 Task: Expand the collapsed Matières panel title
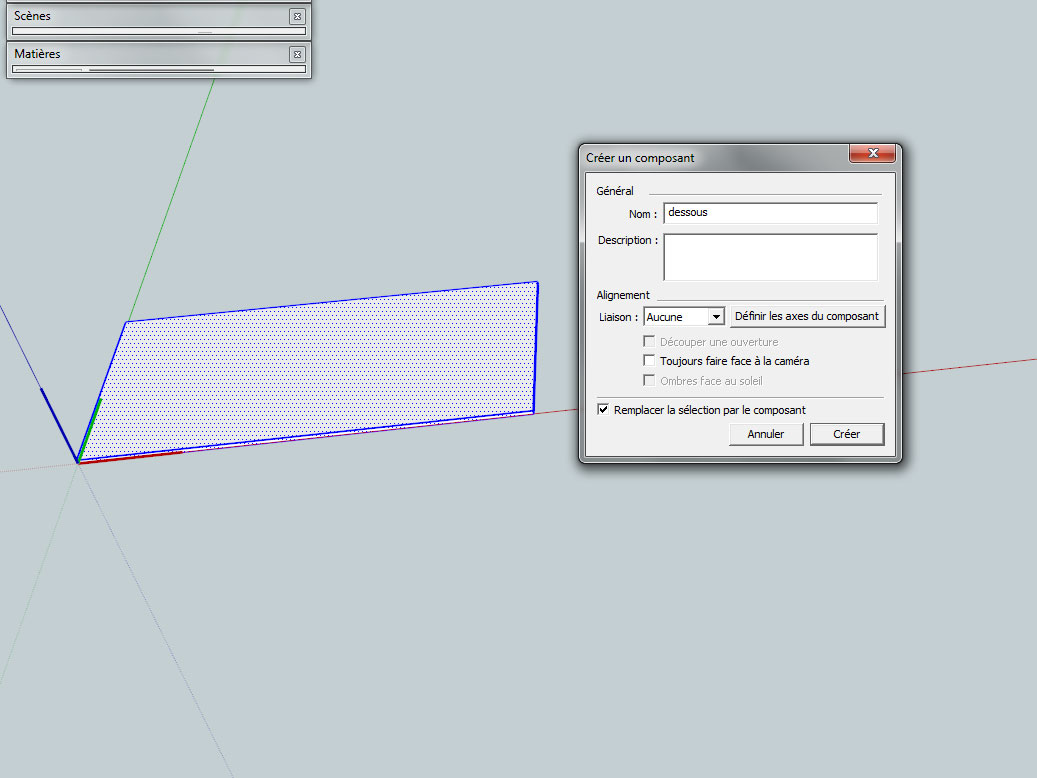click(37, 54)
